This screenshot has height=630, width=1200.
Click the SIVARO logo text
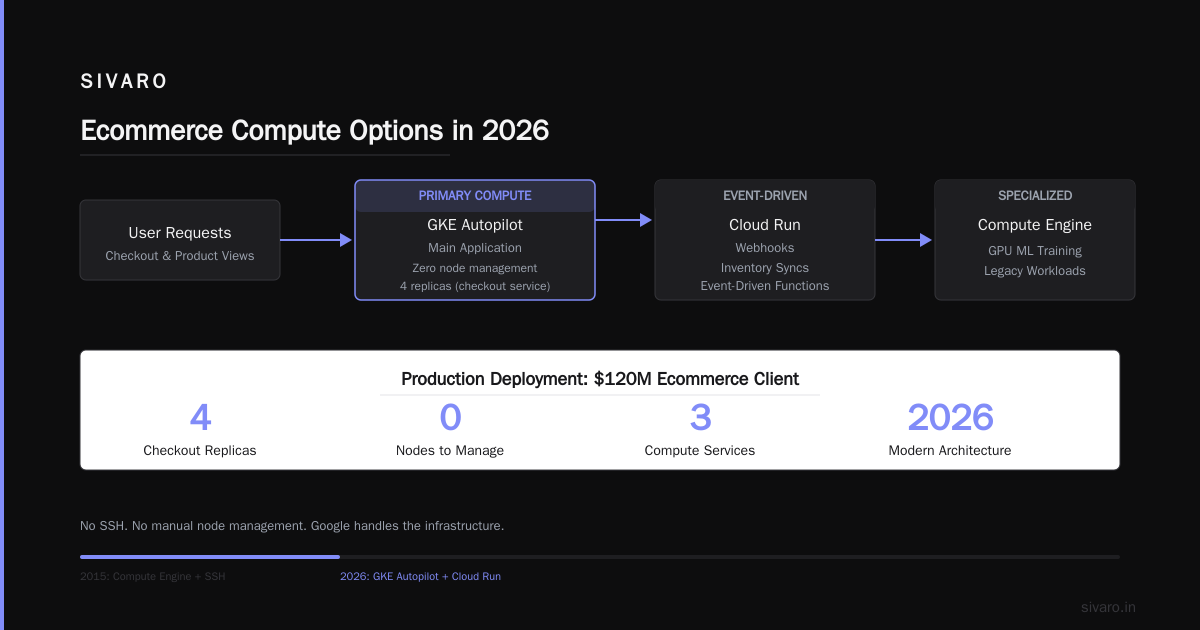coord(124,82)
